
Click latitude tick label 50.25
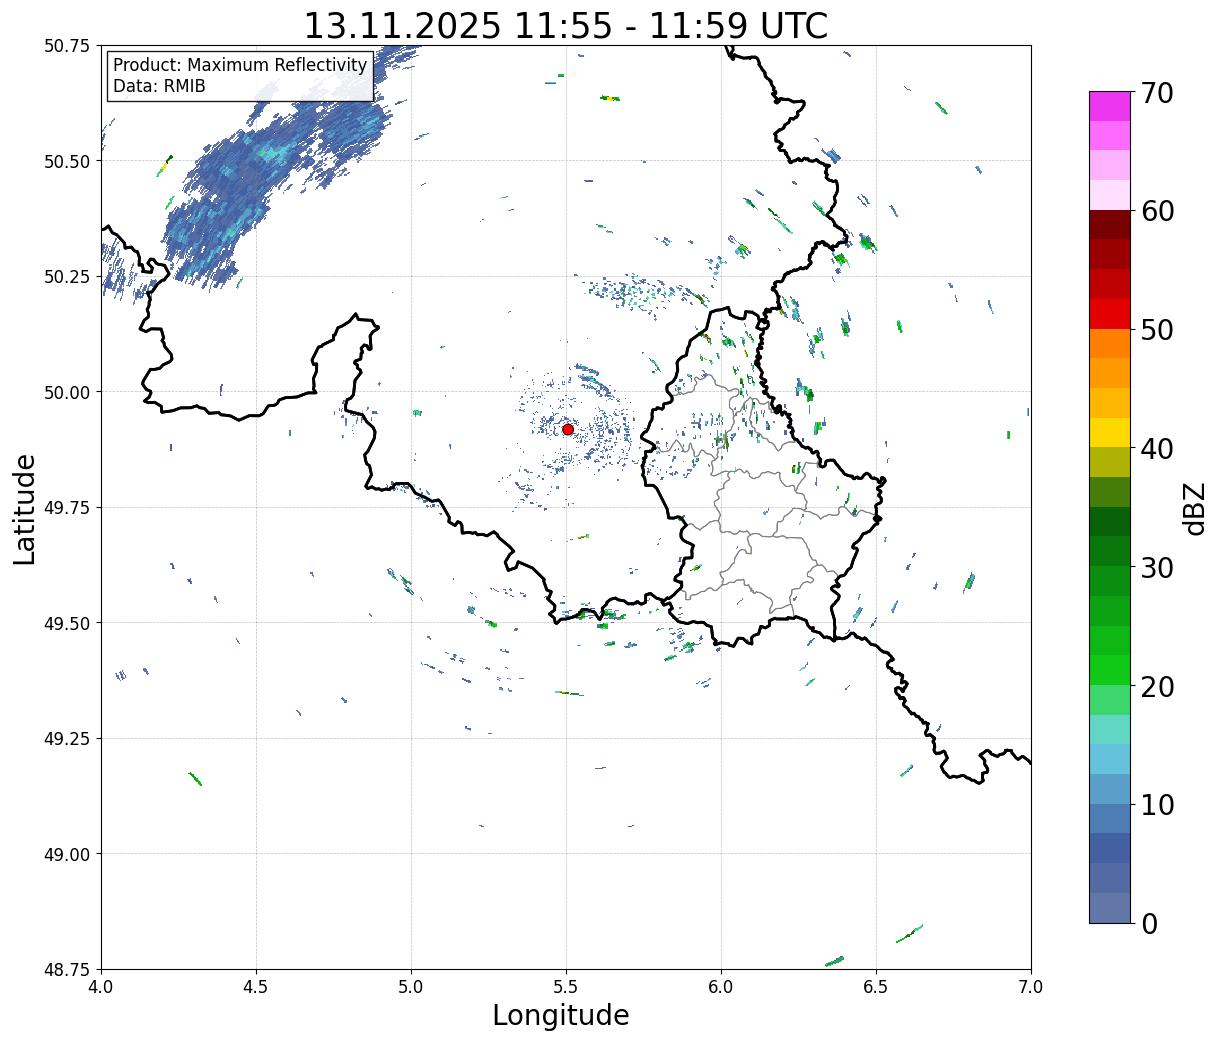point(67,277)
